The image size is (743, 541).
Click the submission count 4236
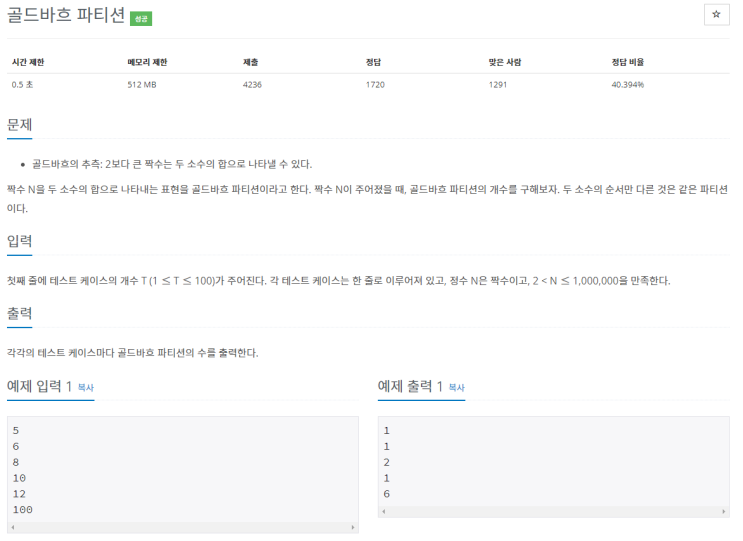pyautogui.click(x=252, y=85)
